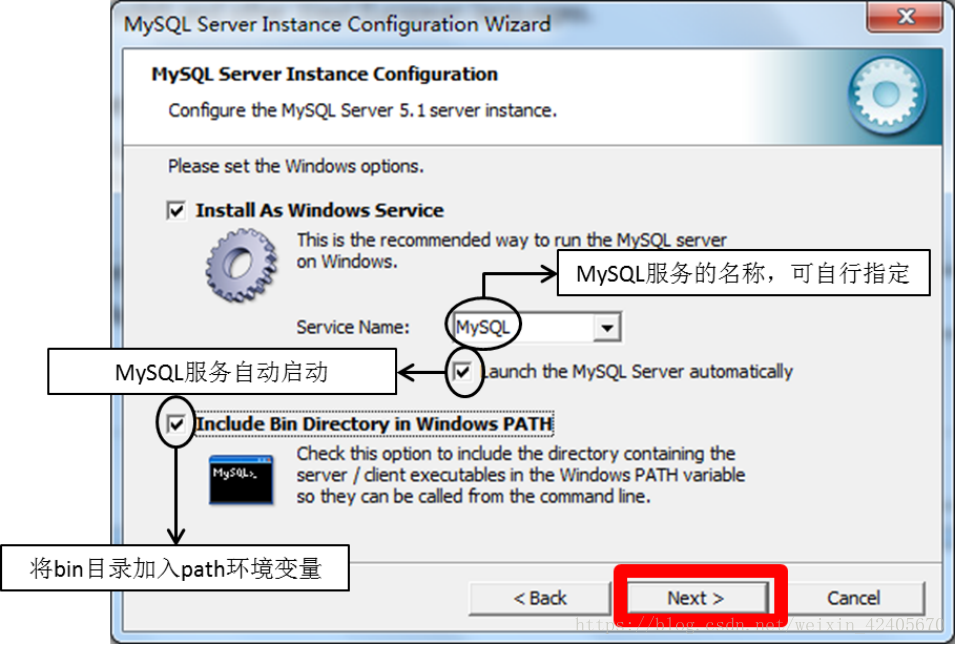This screenshot has height=645, width=956.
Task: Toggle Launch the MySQL Server automatically checkbox
Action: 462,371
